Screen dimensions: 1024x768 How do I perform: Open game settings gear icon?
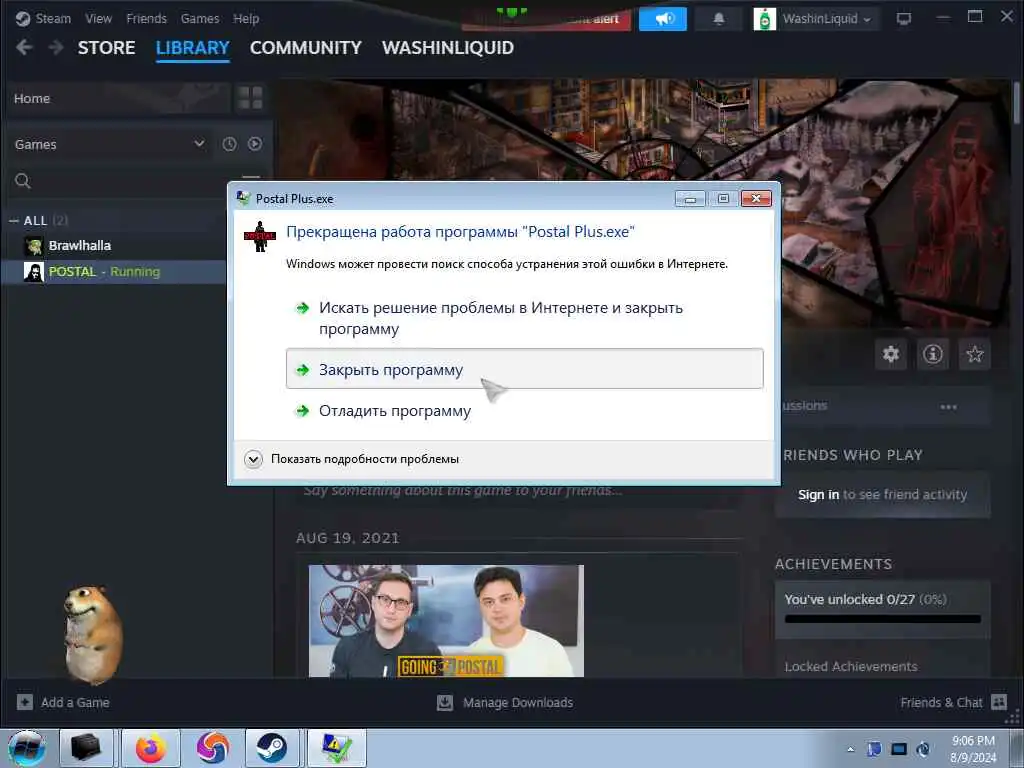pyautogui.click(x=891, y=355)
